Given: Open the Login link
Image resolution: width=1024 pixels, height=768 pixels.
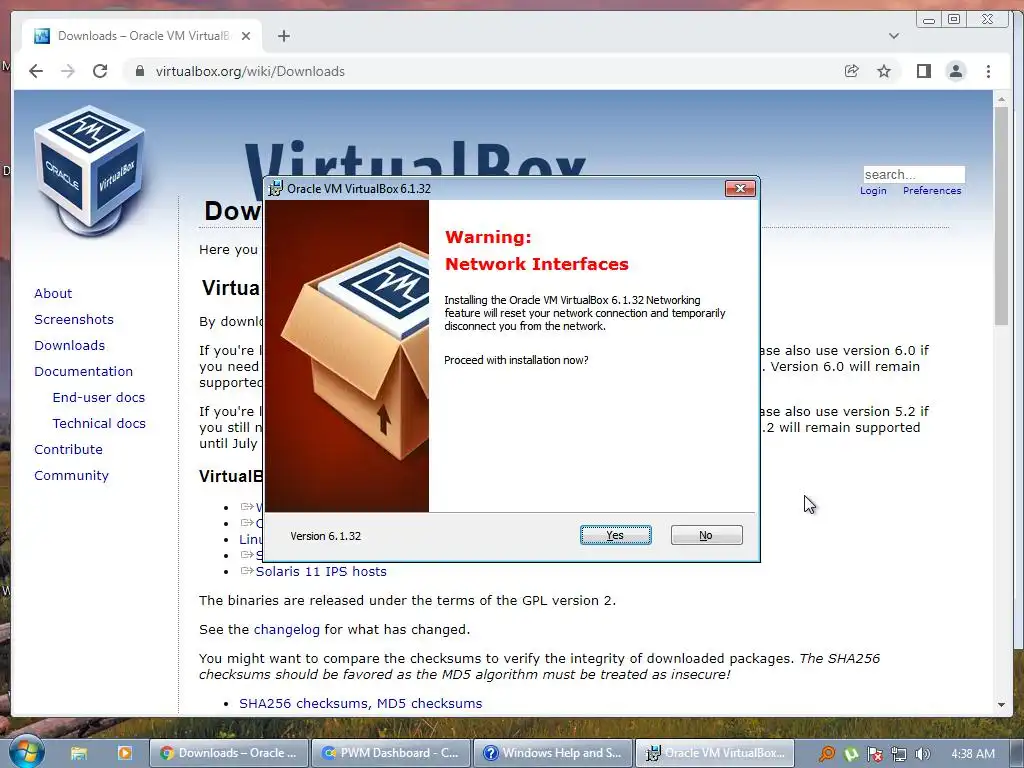Looking at the screenshot, I should pos(873,191).
